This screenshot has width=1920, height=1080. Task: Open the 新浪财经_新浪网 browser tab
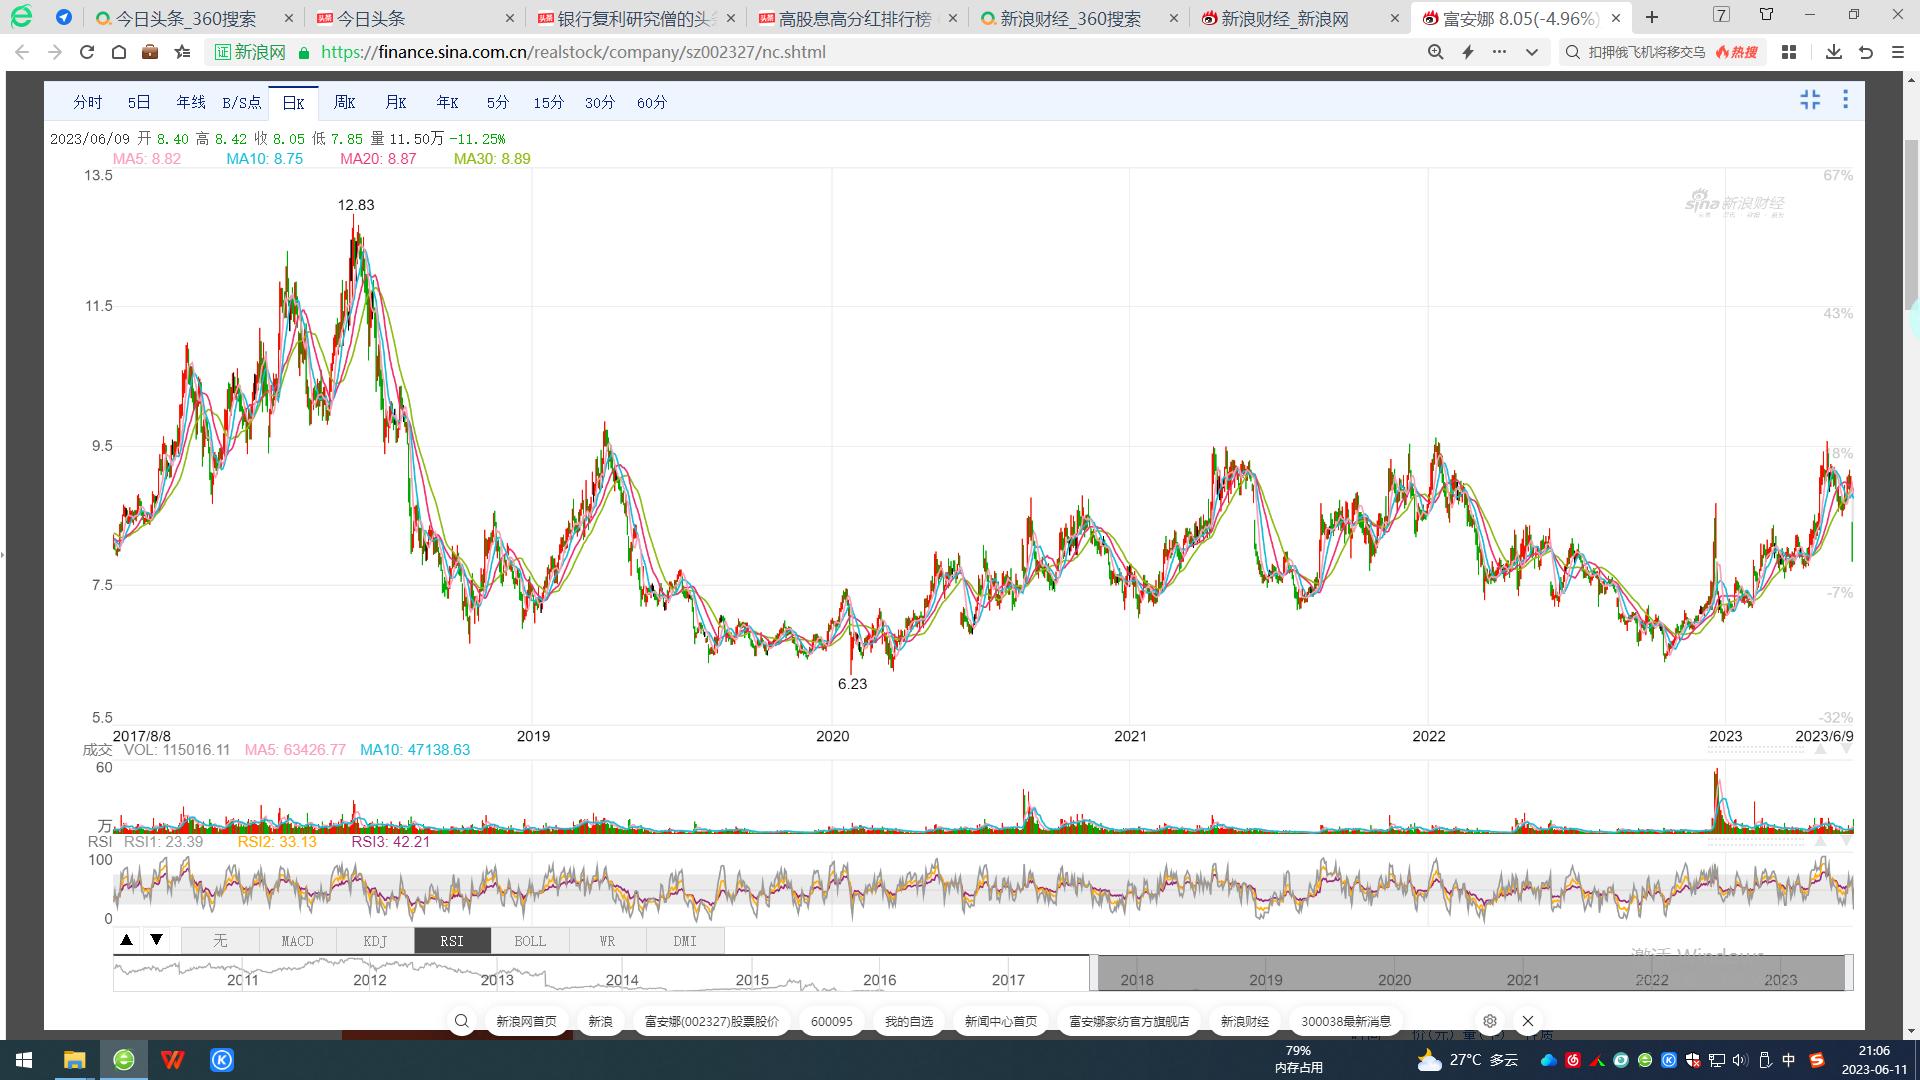click(x=1285, y=18)
